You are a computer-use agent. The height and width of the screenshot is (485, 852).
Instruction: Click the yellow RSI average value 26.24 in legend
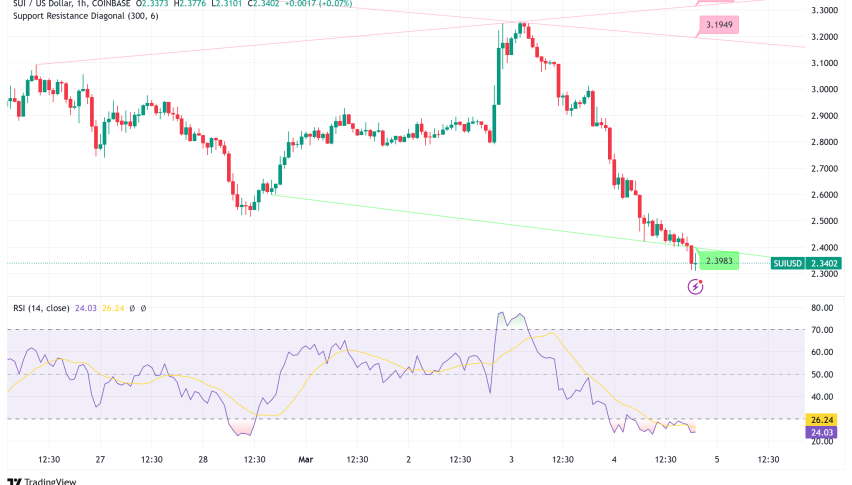113,308
